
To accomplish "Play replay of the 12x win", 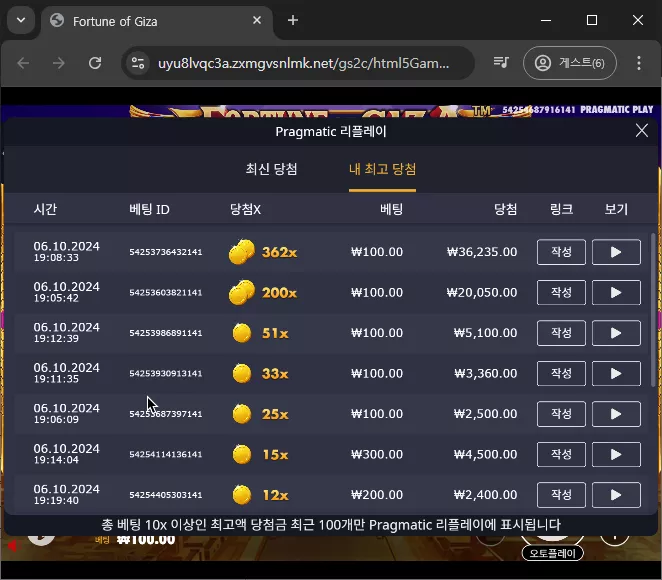I will pos(616,495).
